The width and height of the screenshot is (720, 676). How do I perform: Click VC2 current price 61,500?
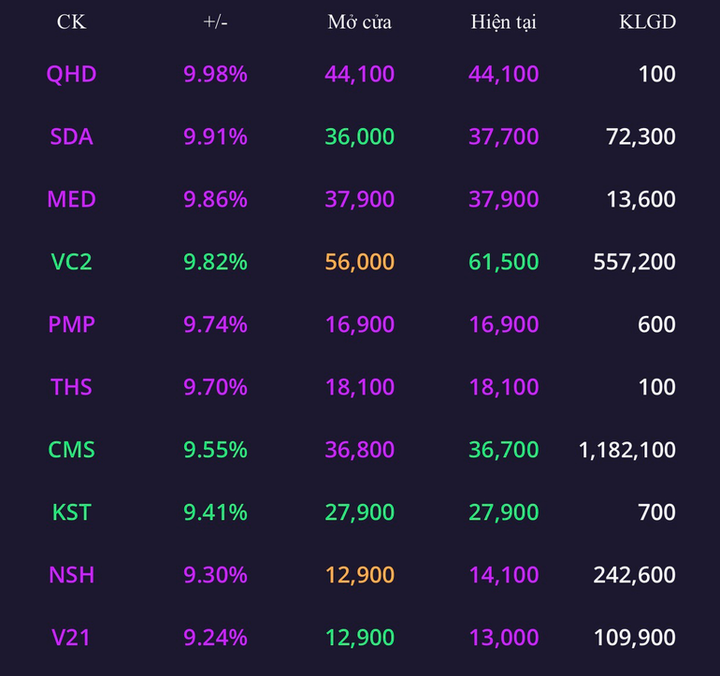click(x=504, y=262)
